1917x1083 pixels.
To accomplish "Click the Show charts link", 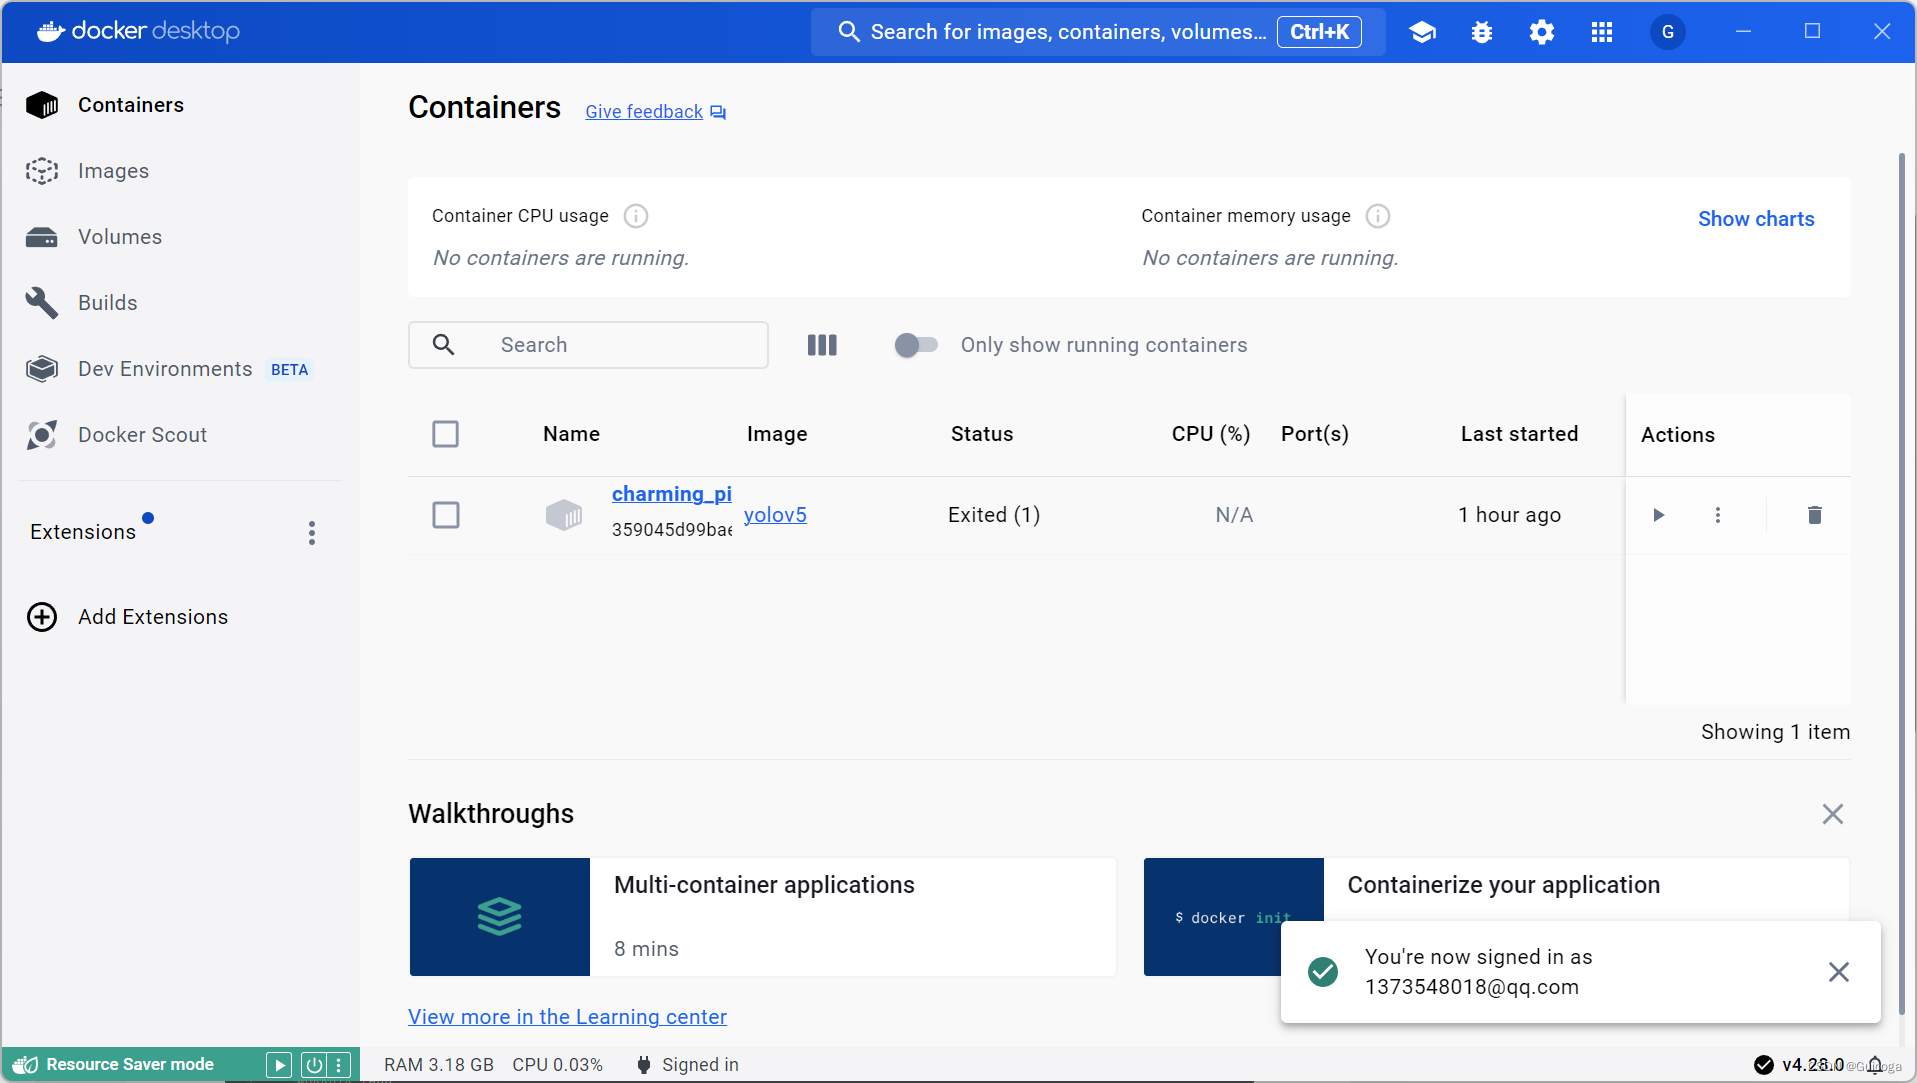I will pos(1756,218).
